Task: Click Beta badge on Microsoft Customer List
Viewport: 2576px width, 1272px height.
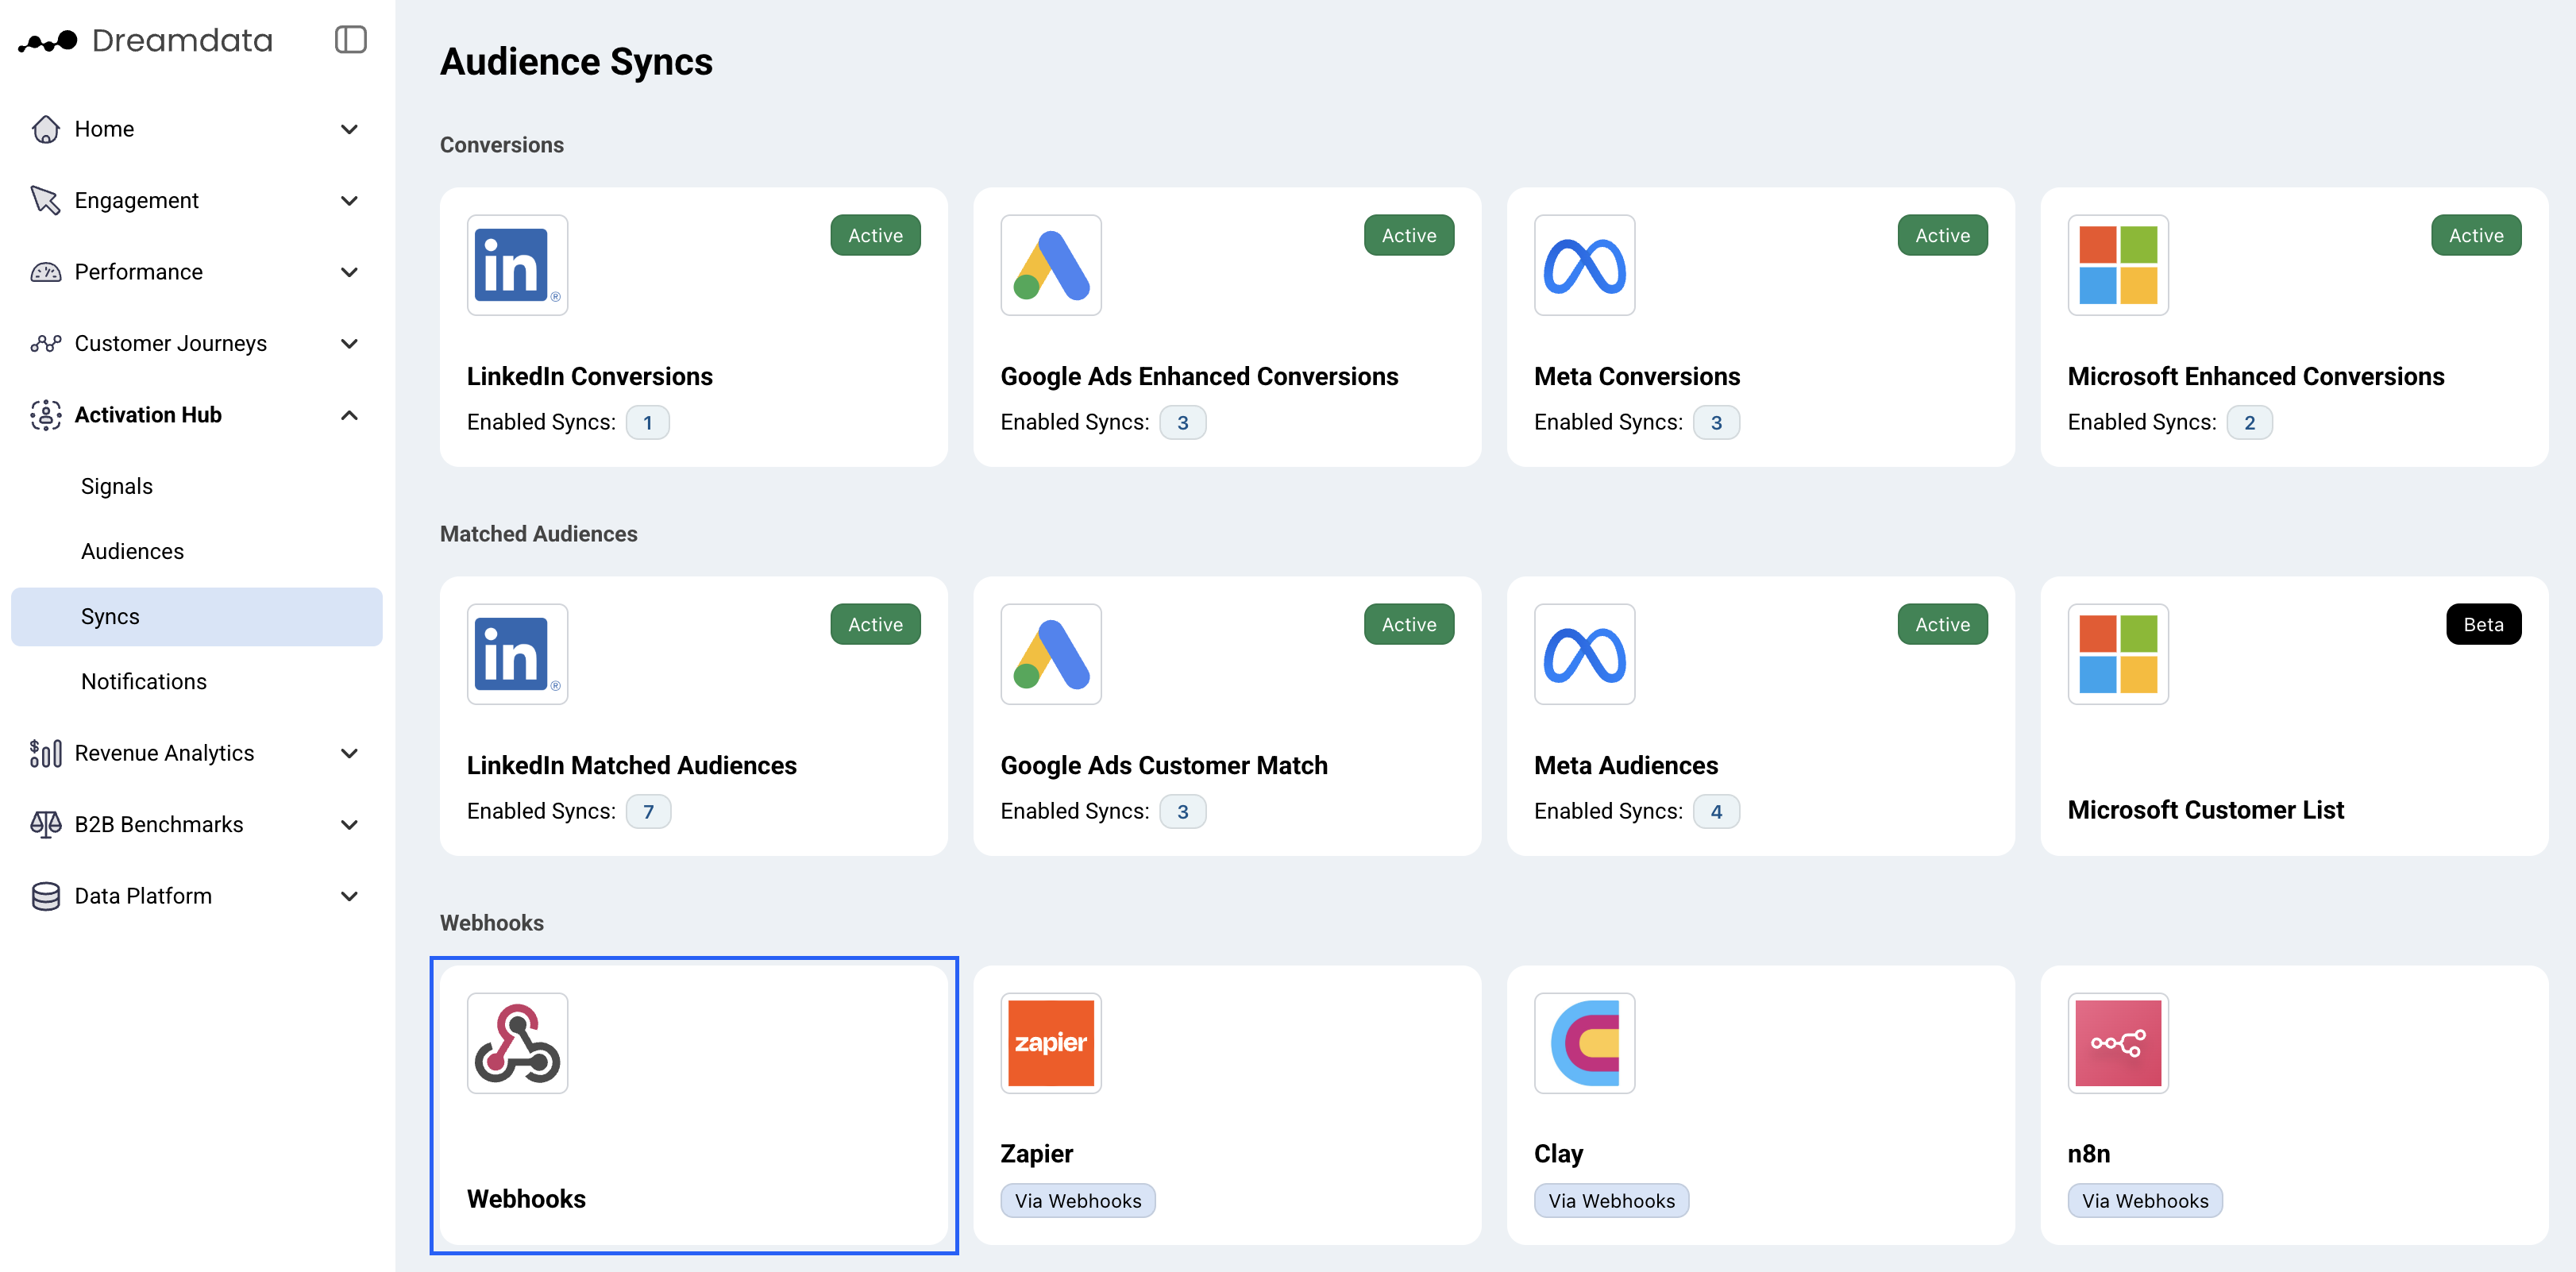Action: click(x=2483, y=624)
